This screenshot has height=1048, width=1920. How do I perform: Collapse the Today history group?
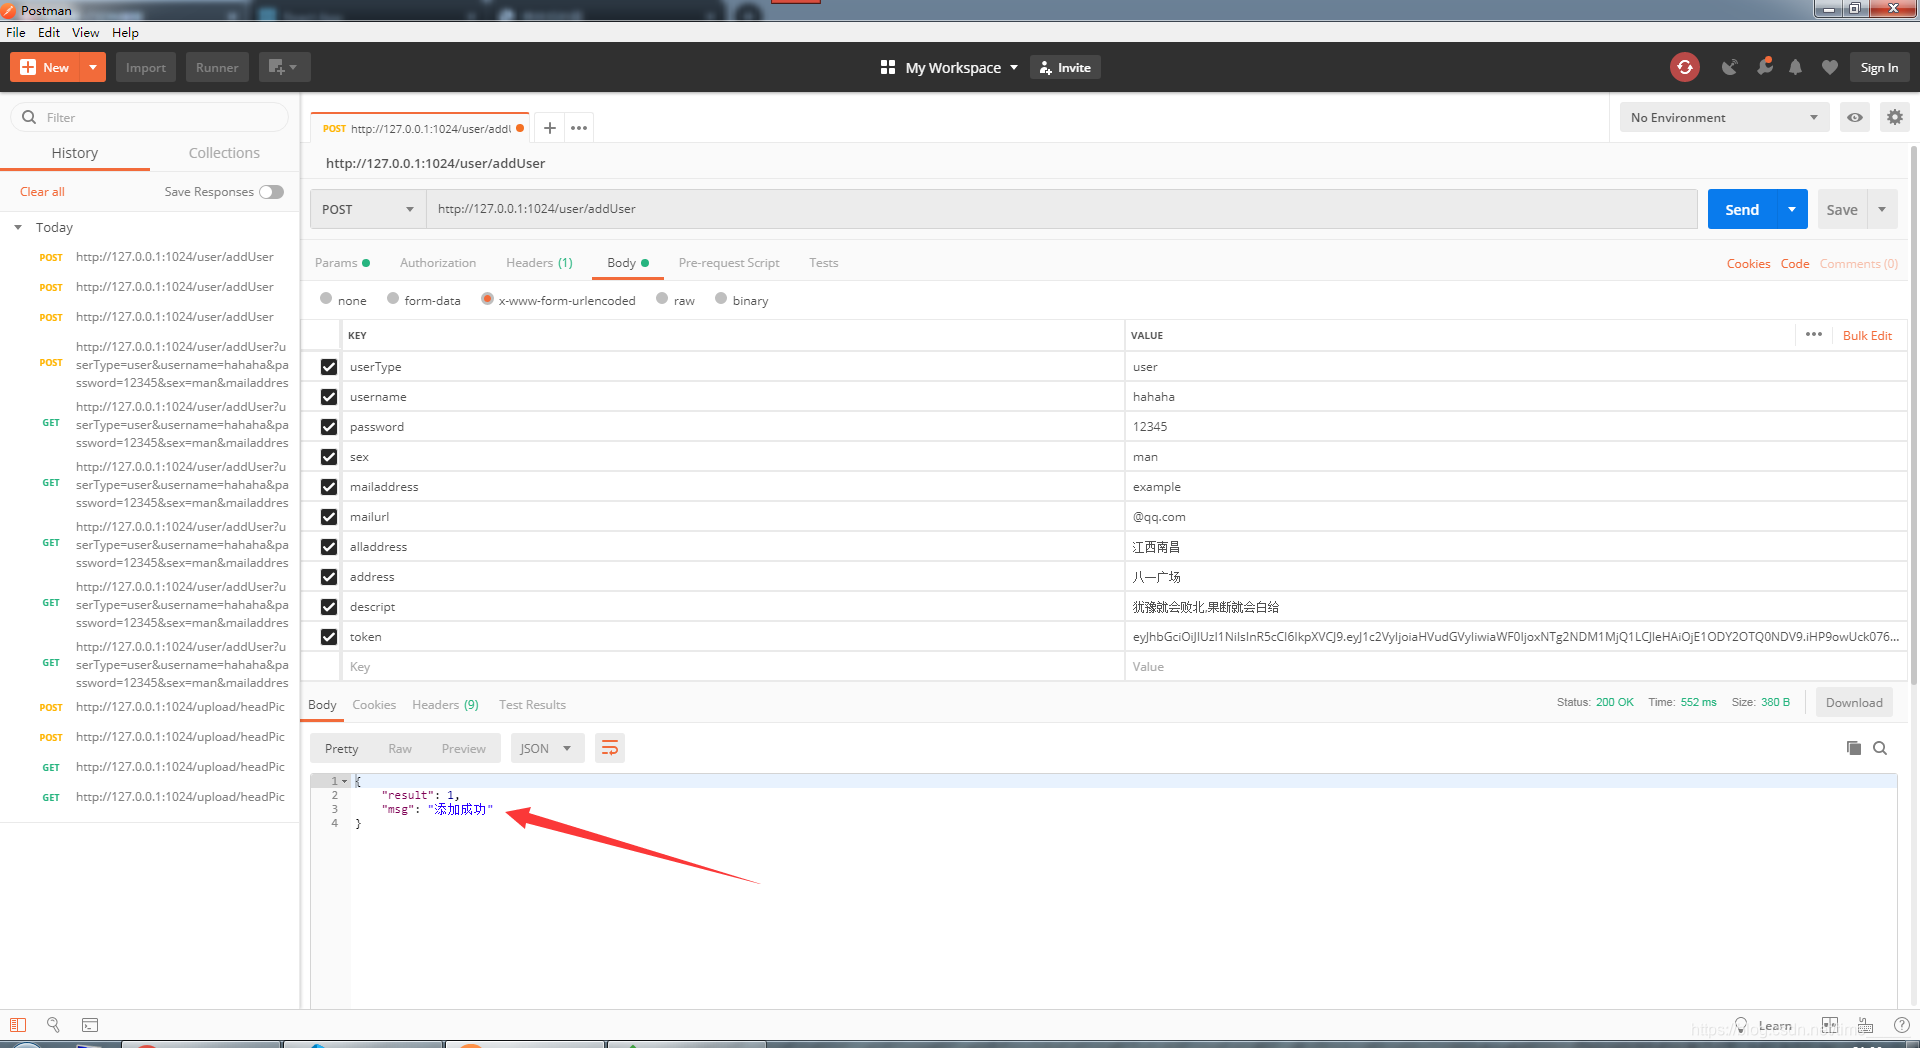(18, 228)
